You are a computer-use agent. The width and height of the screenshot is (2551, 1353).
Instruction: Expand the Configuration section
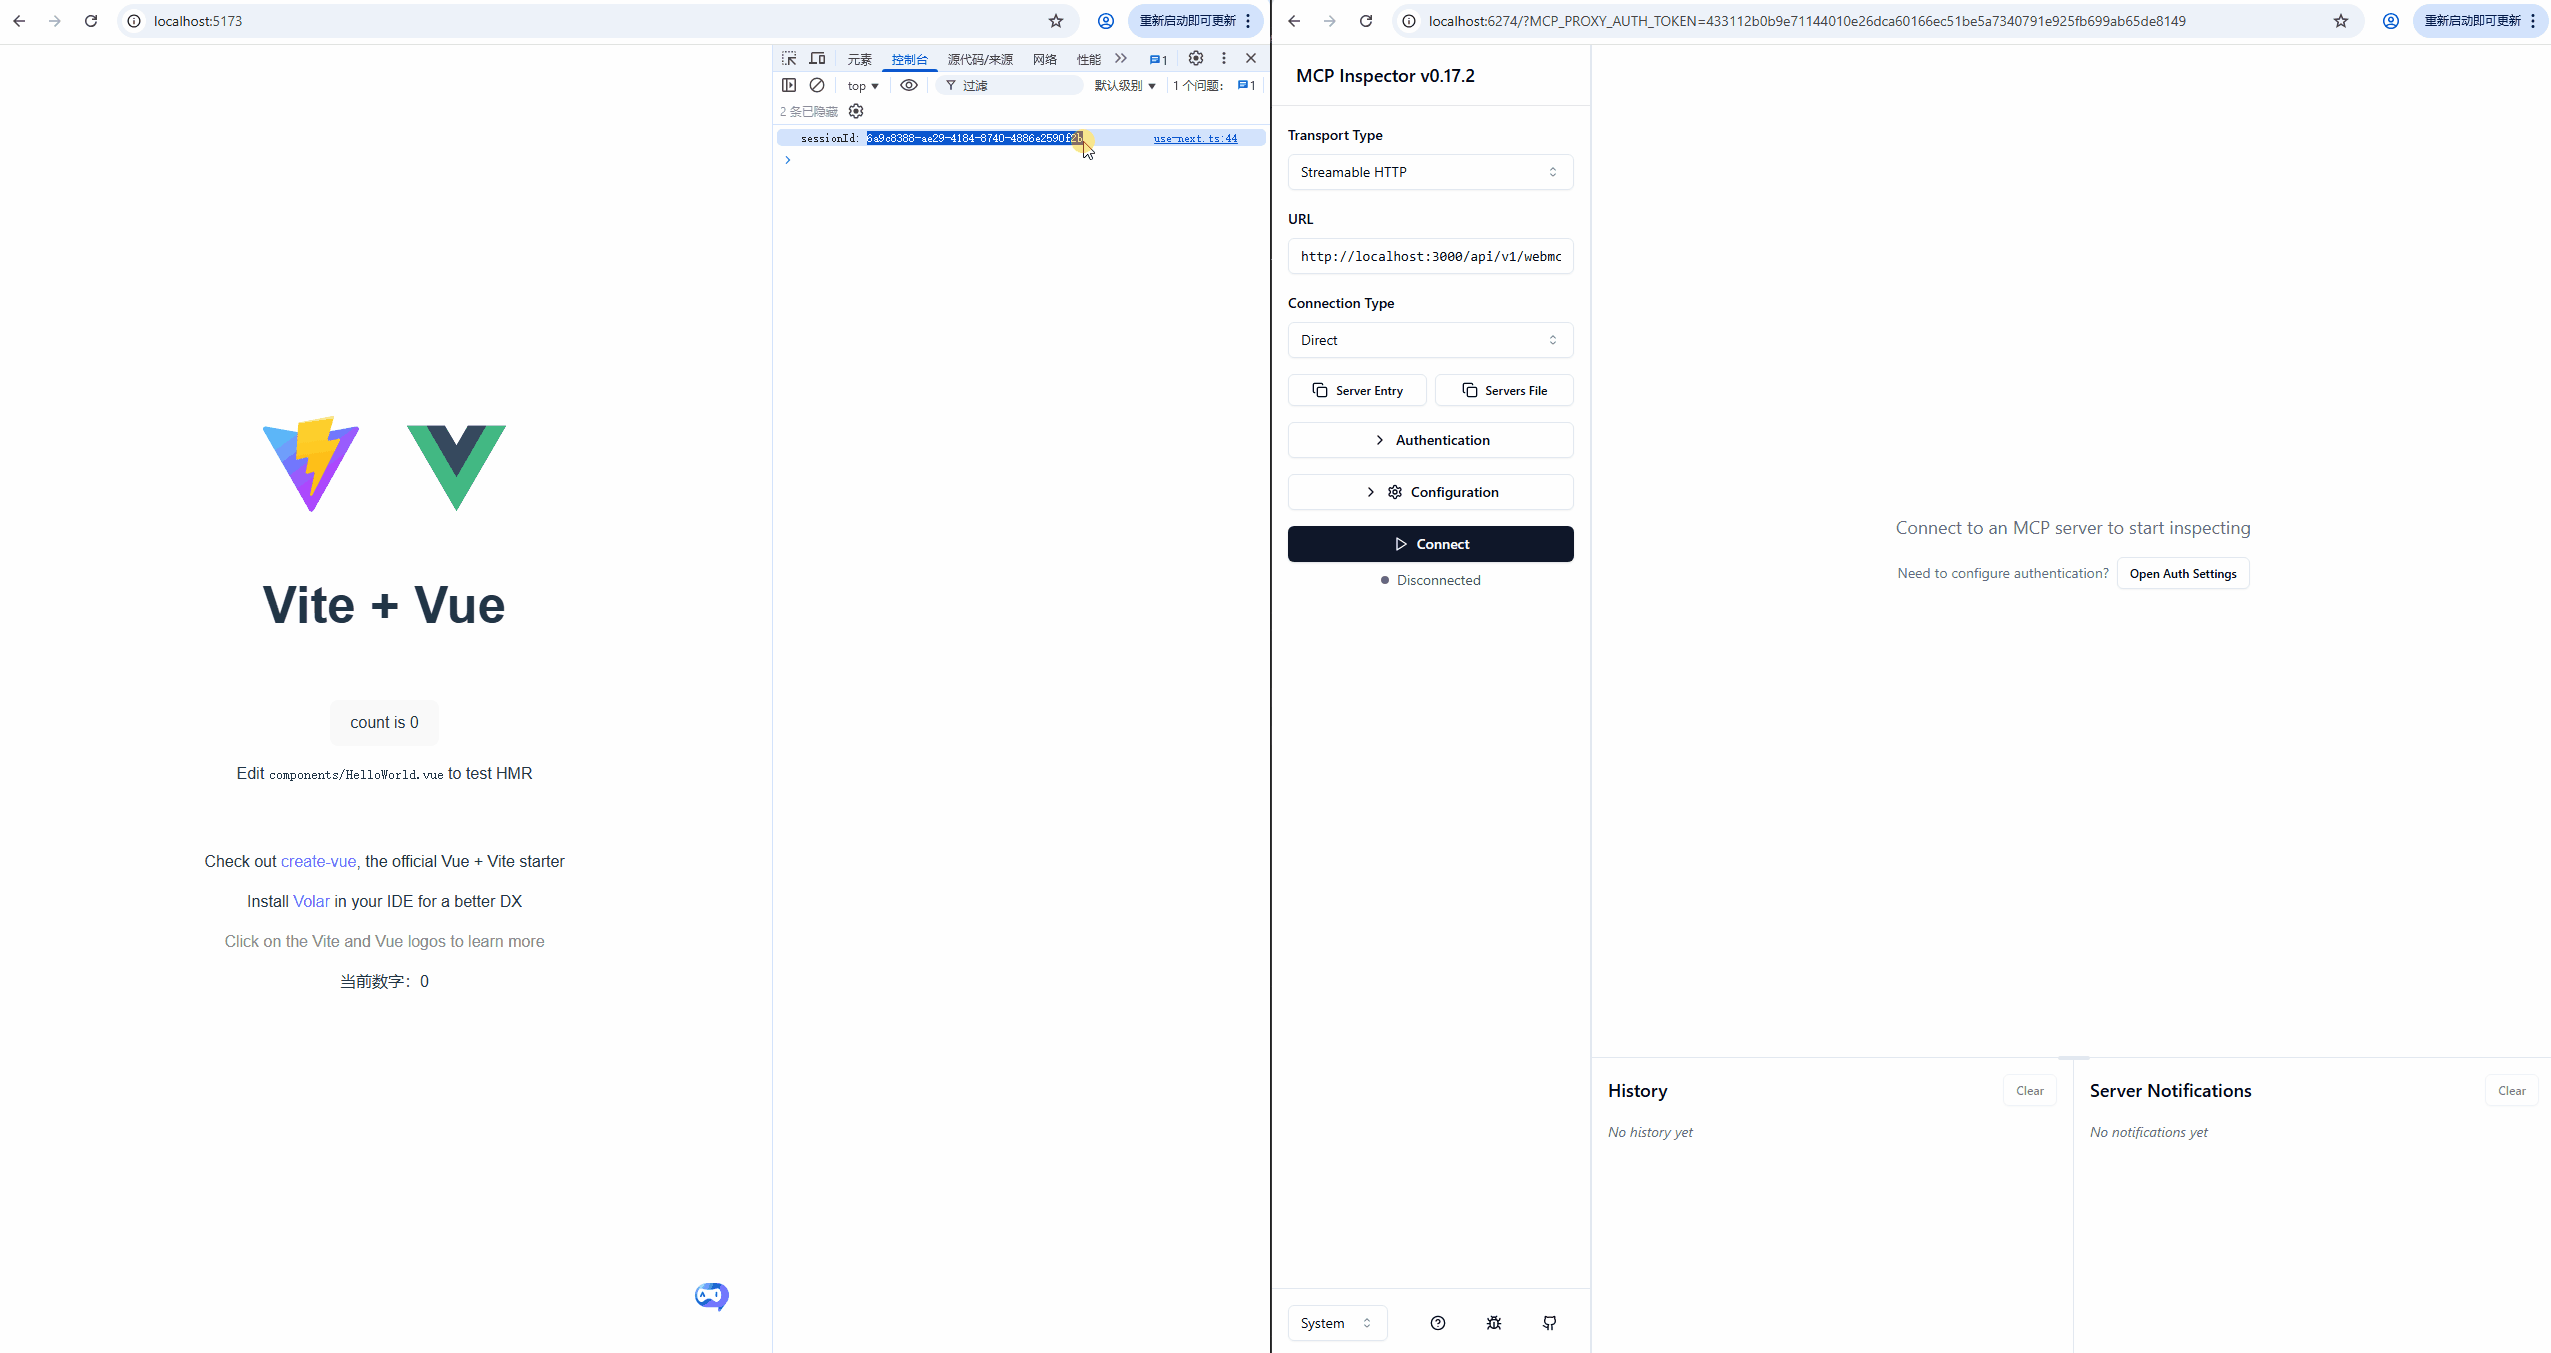click(1429, 492)
